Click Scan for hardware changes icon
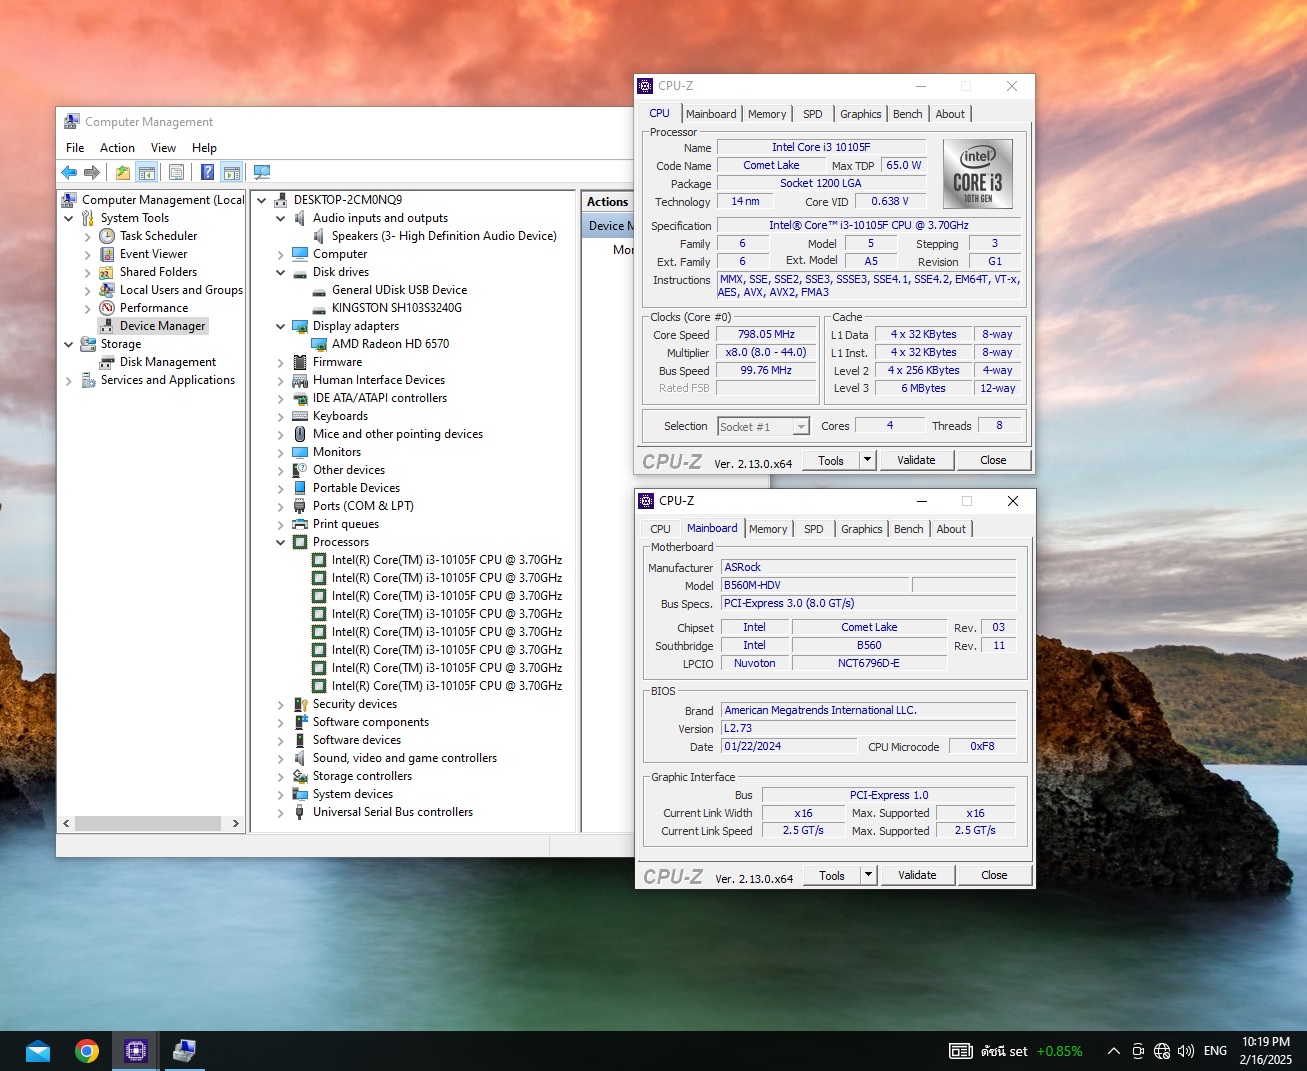This screenshot has height=1071, width=1307. click(262, 172)
